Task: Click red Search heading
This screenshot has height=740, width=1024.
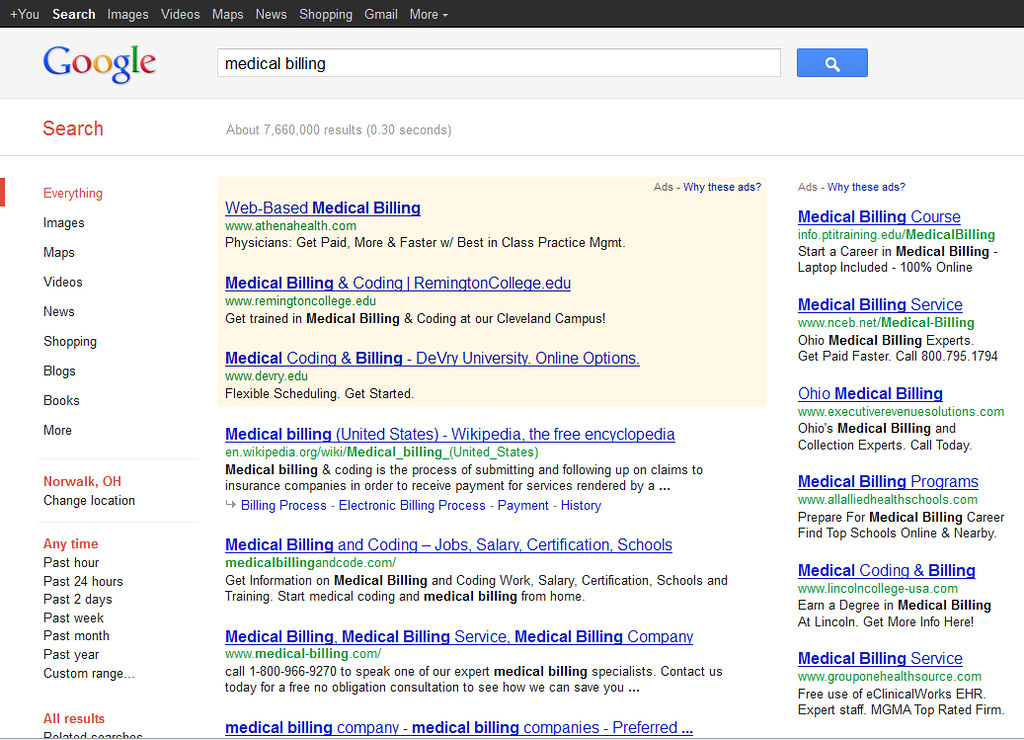Action: [73, 129]
